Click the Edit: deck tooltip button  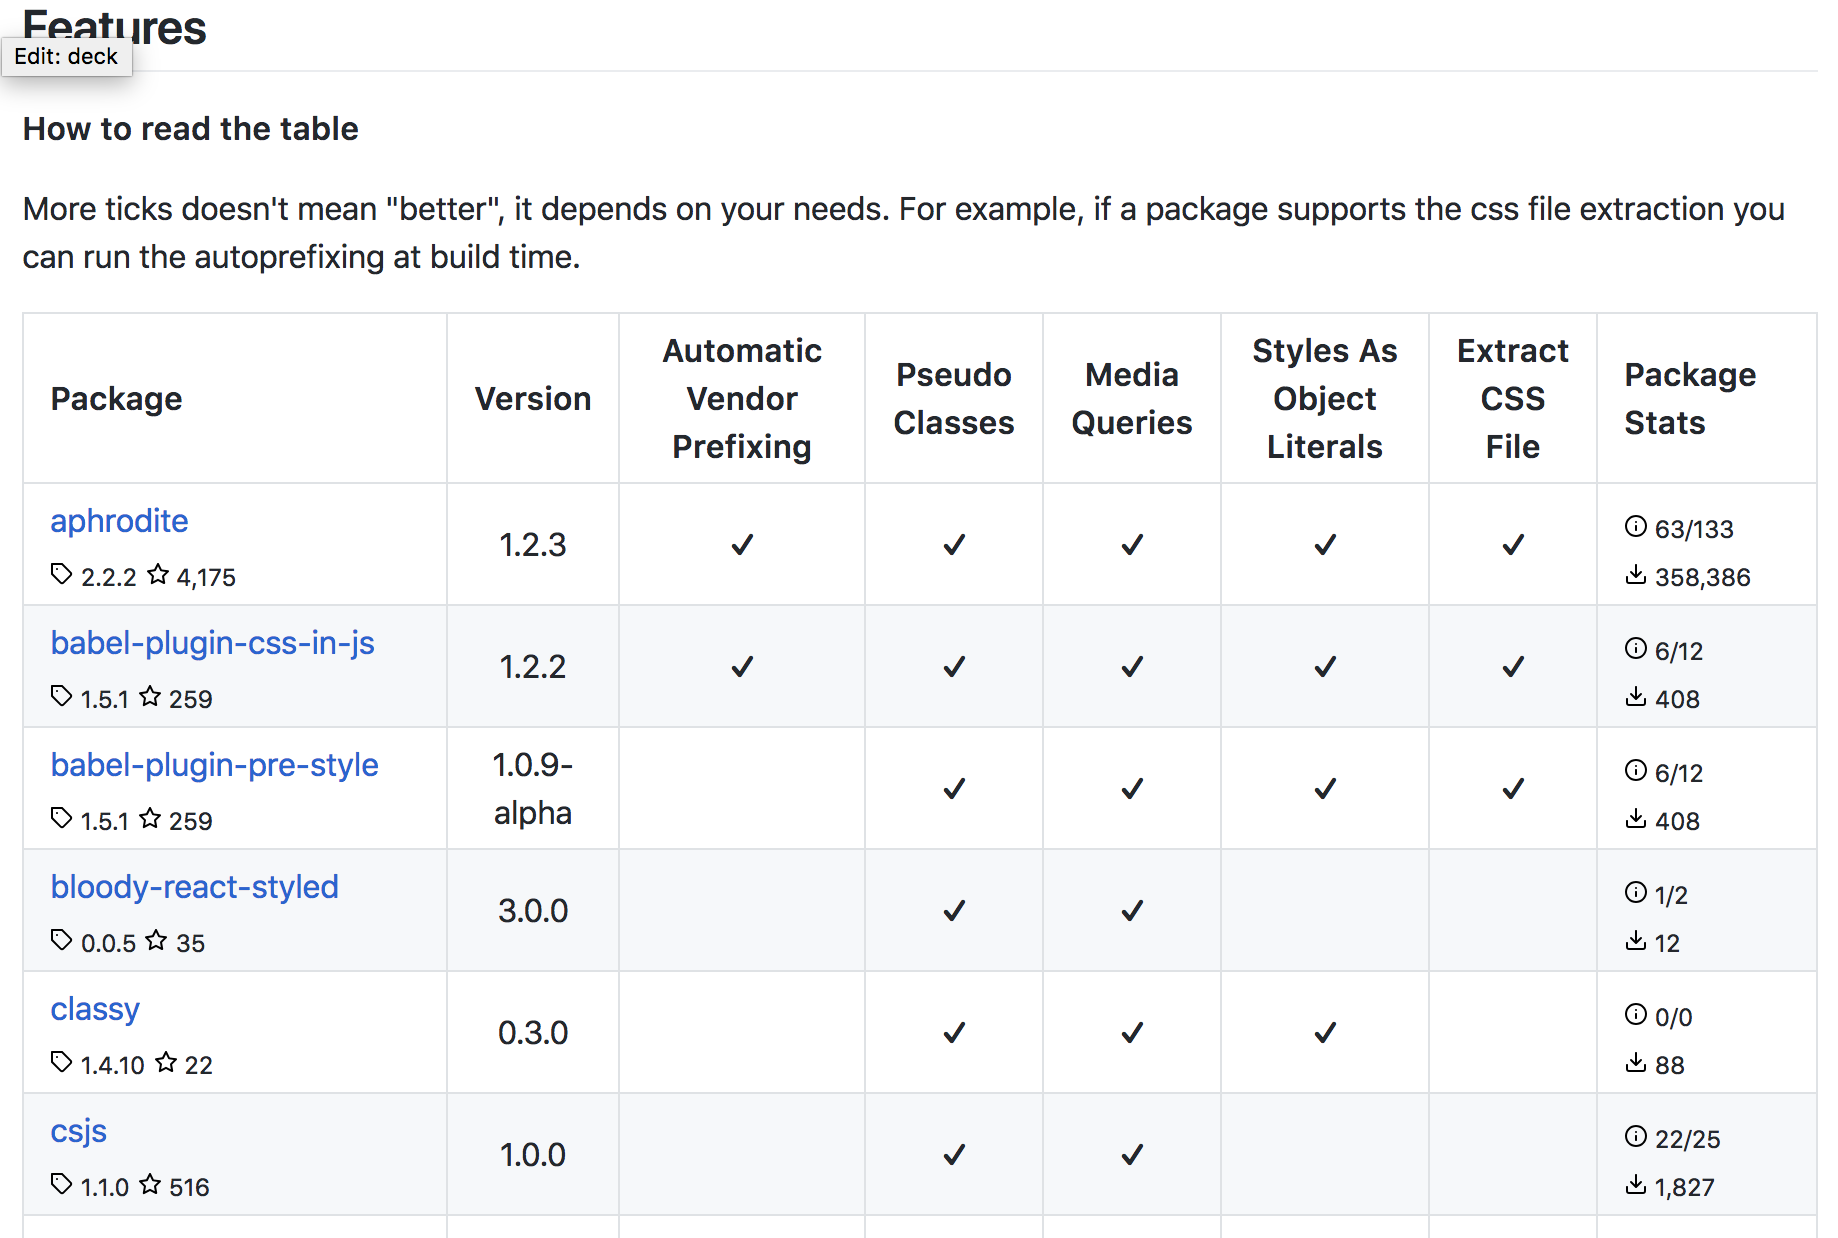(x=66, y=57)
